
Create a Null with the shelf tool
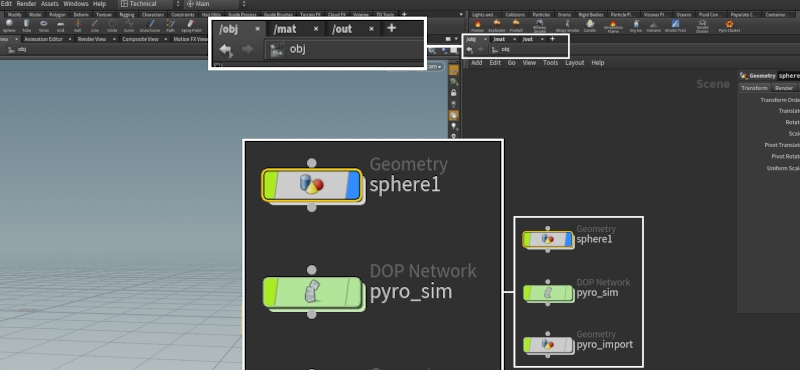click(x=78, y=26)
